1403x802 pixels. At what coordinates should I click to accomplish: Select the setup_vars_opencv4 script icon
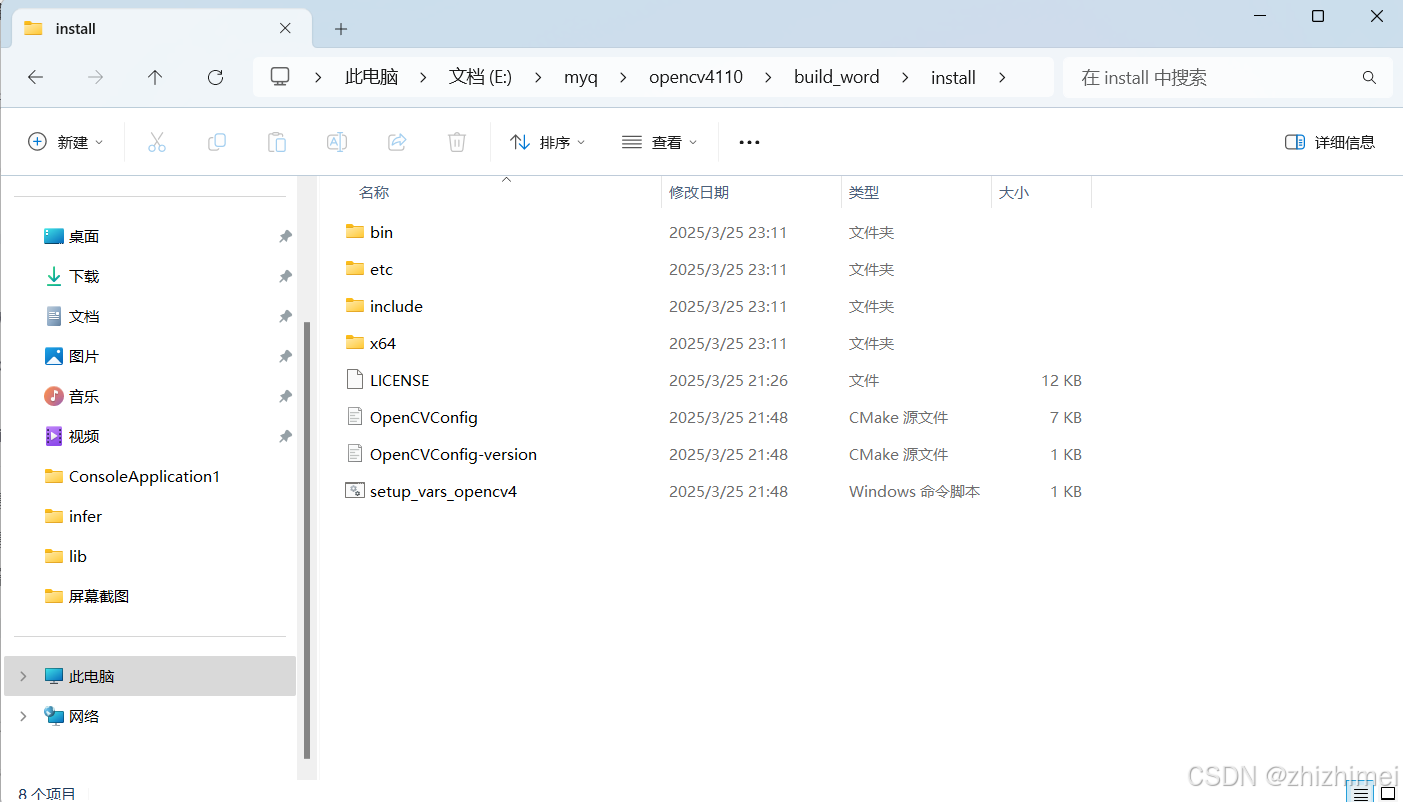(354, 490)
